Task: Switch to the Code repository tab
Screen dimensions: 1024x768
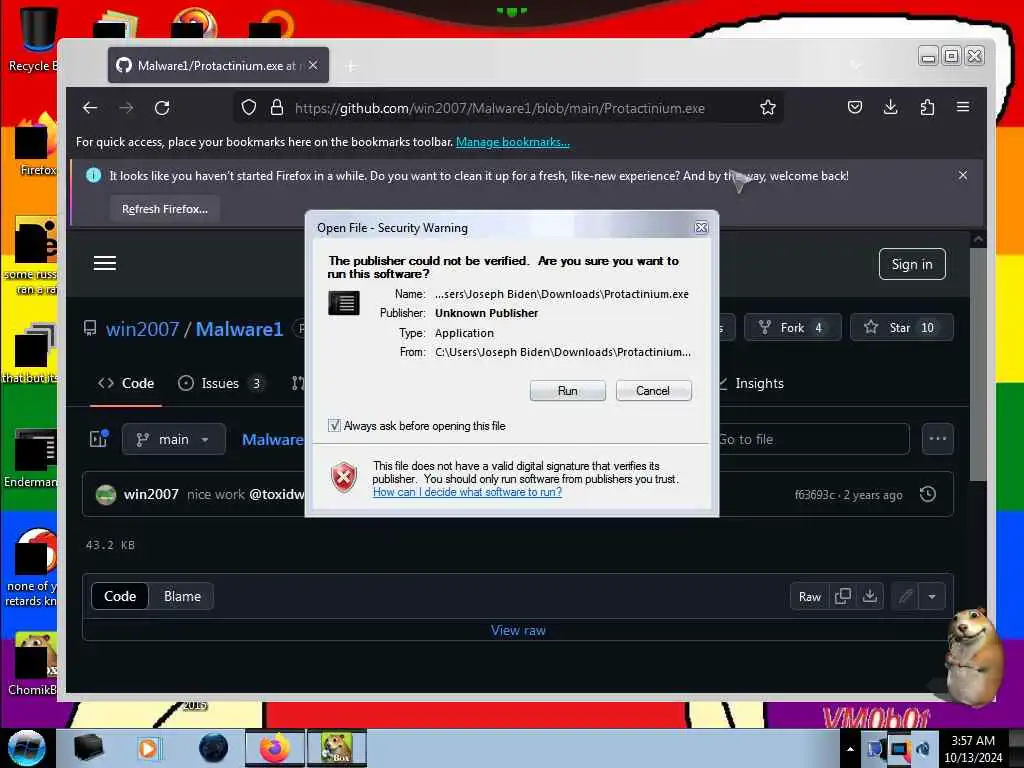Action: tap(126, 383)
